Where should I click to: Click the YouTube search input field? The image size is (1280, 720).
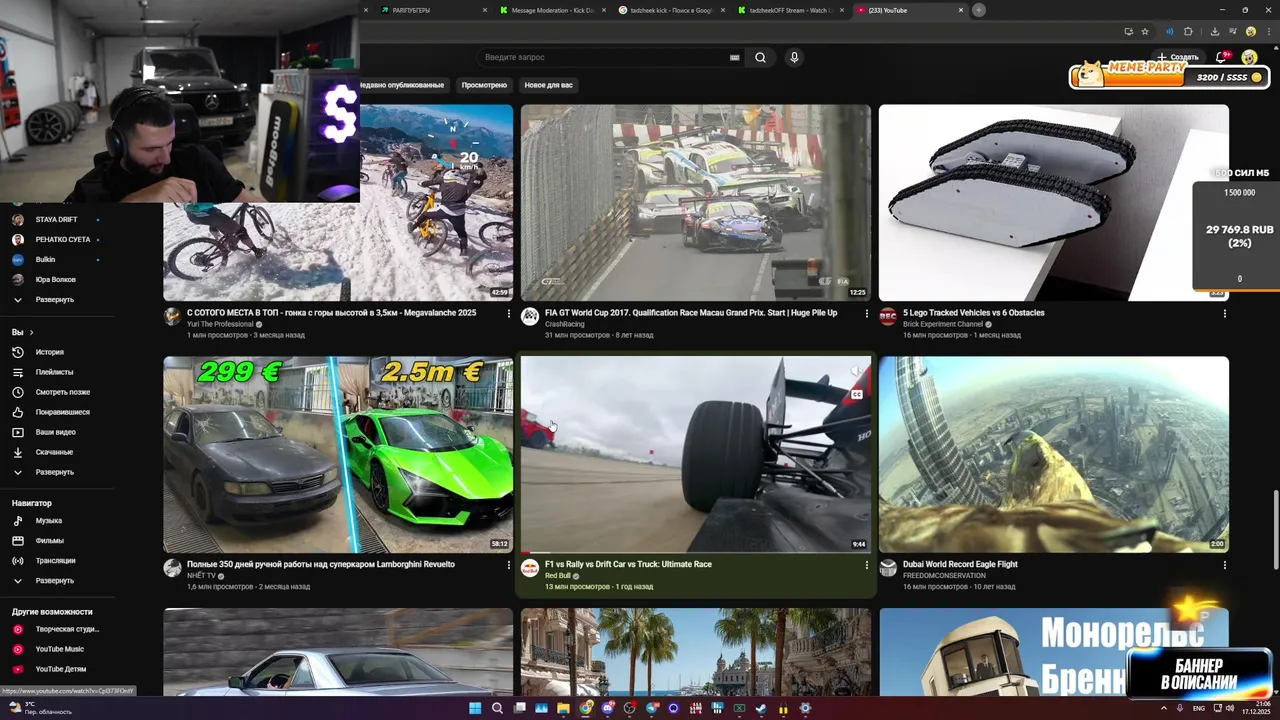(605, 57)
